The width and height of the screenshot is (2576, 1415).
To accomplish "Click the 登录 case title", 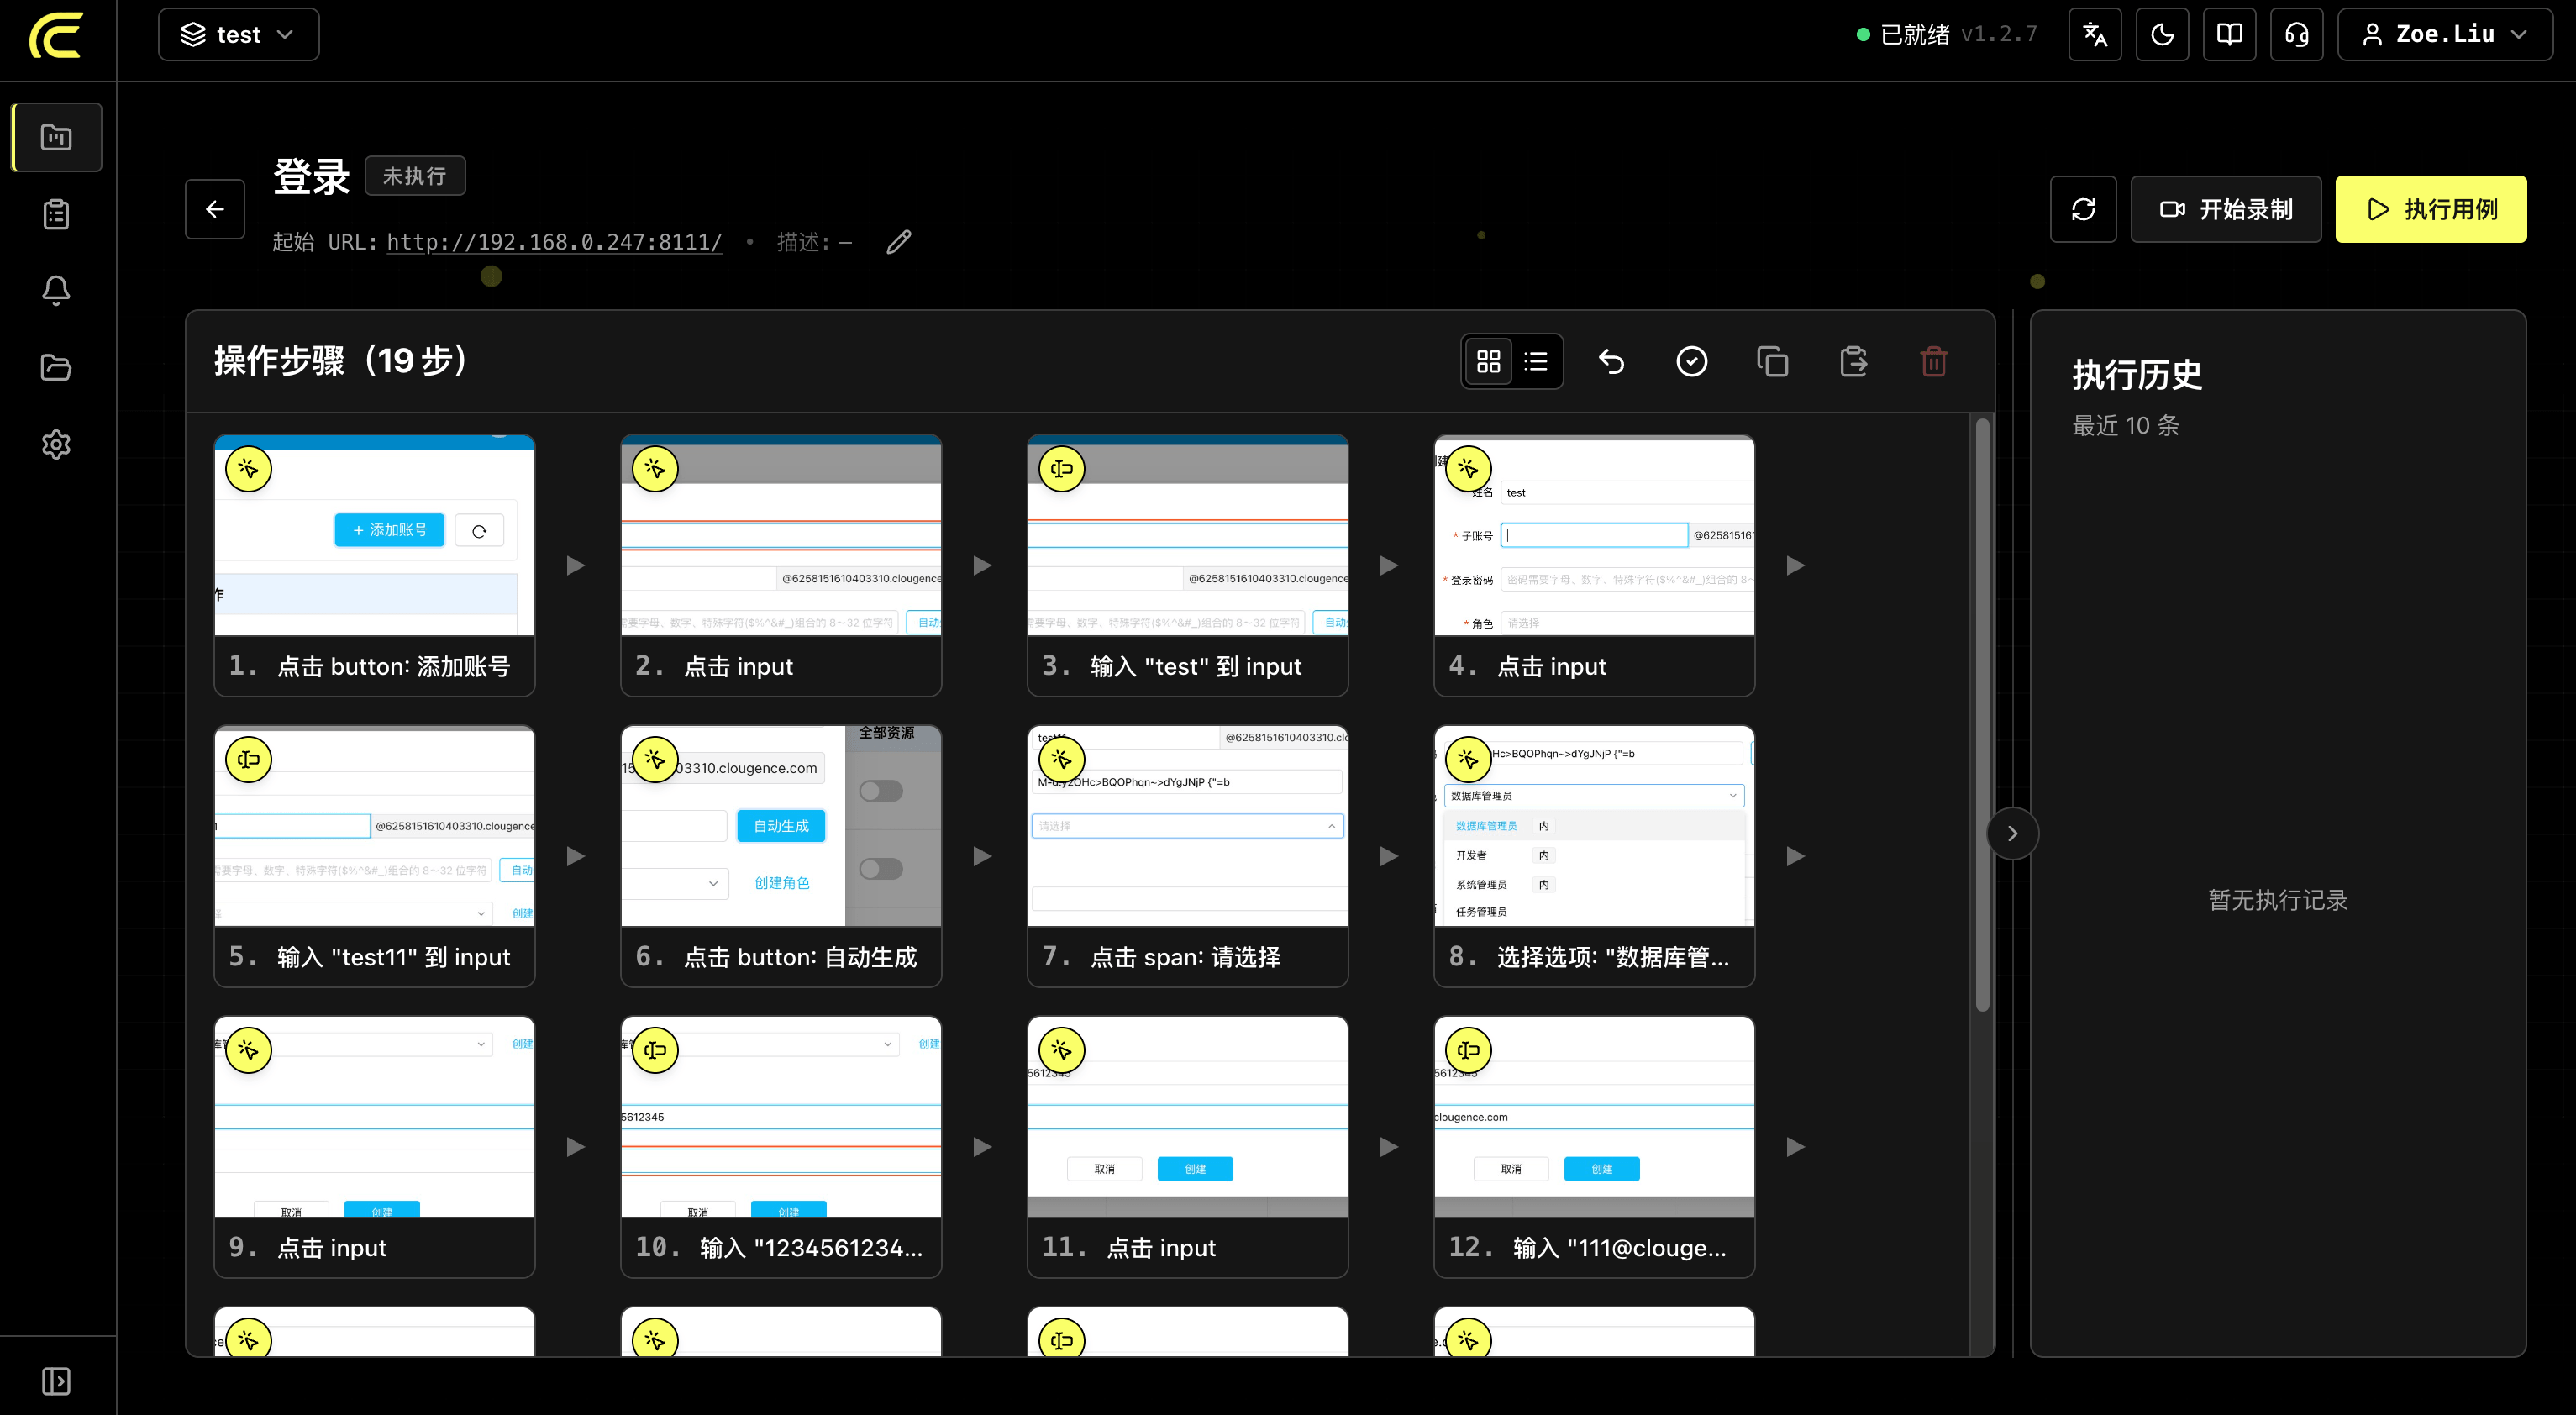I will 312,177.
